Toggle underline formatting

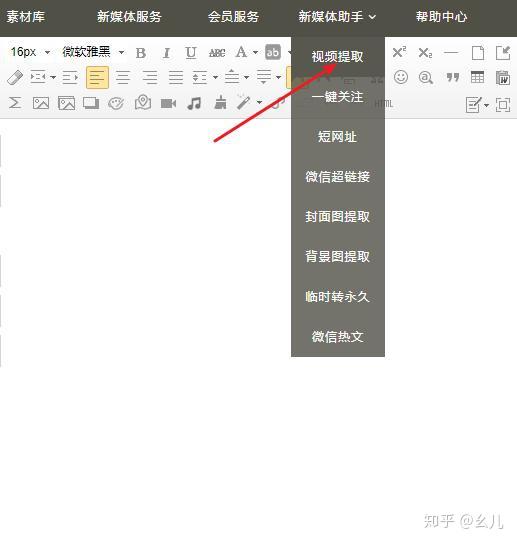click(x=191, y=53)
